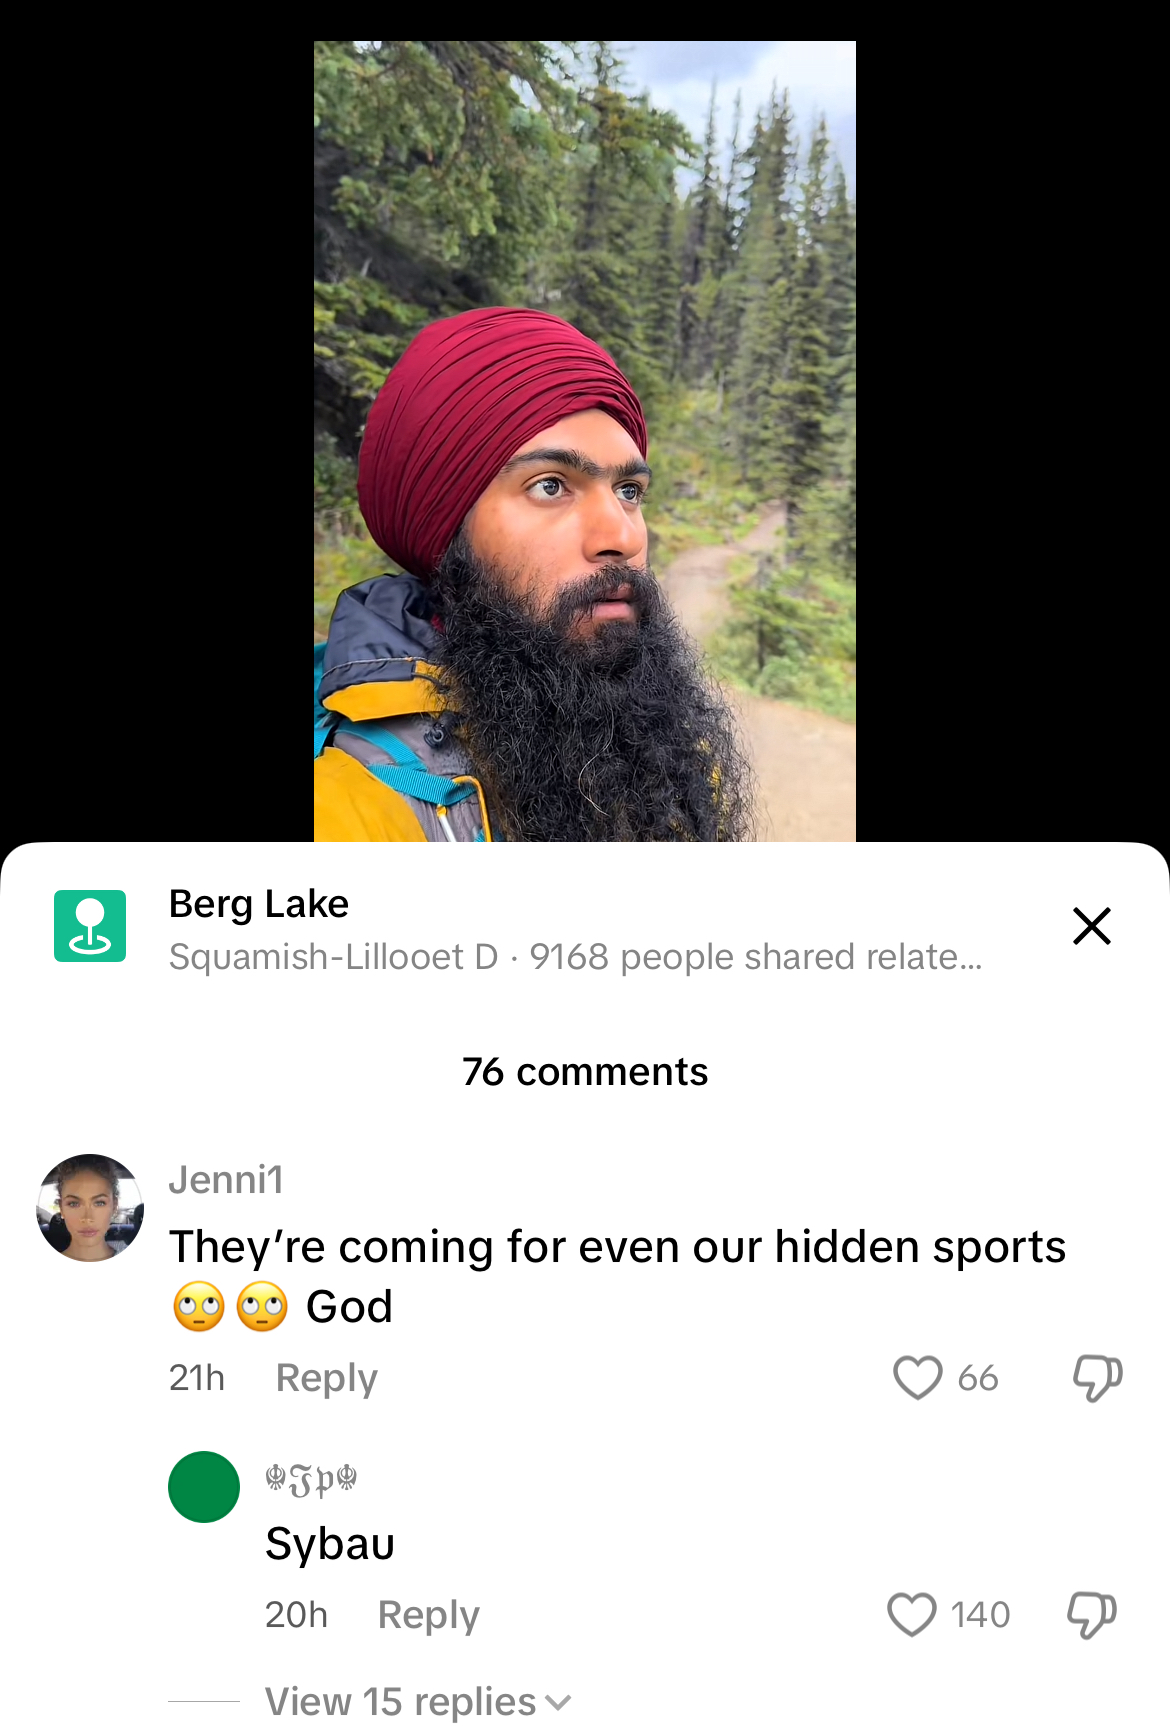Open the 9168 people shared related posts link

point(756,957)
